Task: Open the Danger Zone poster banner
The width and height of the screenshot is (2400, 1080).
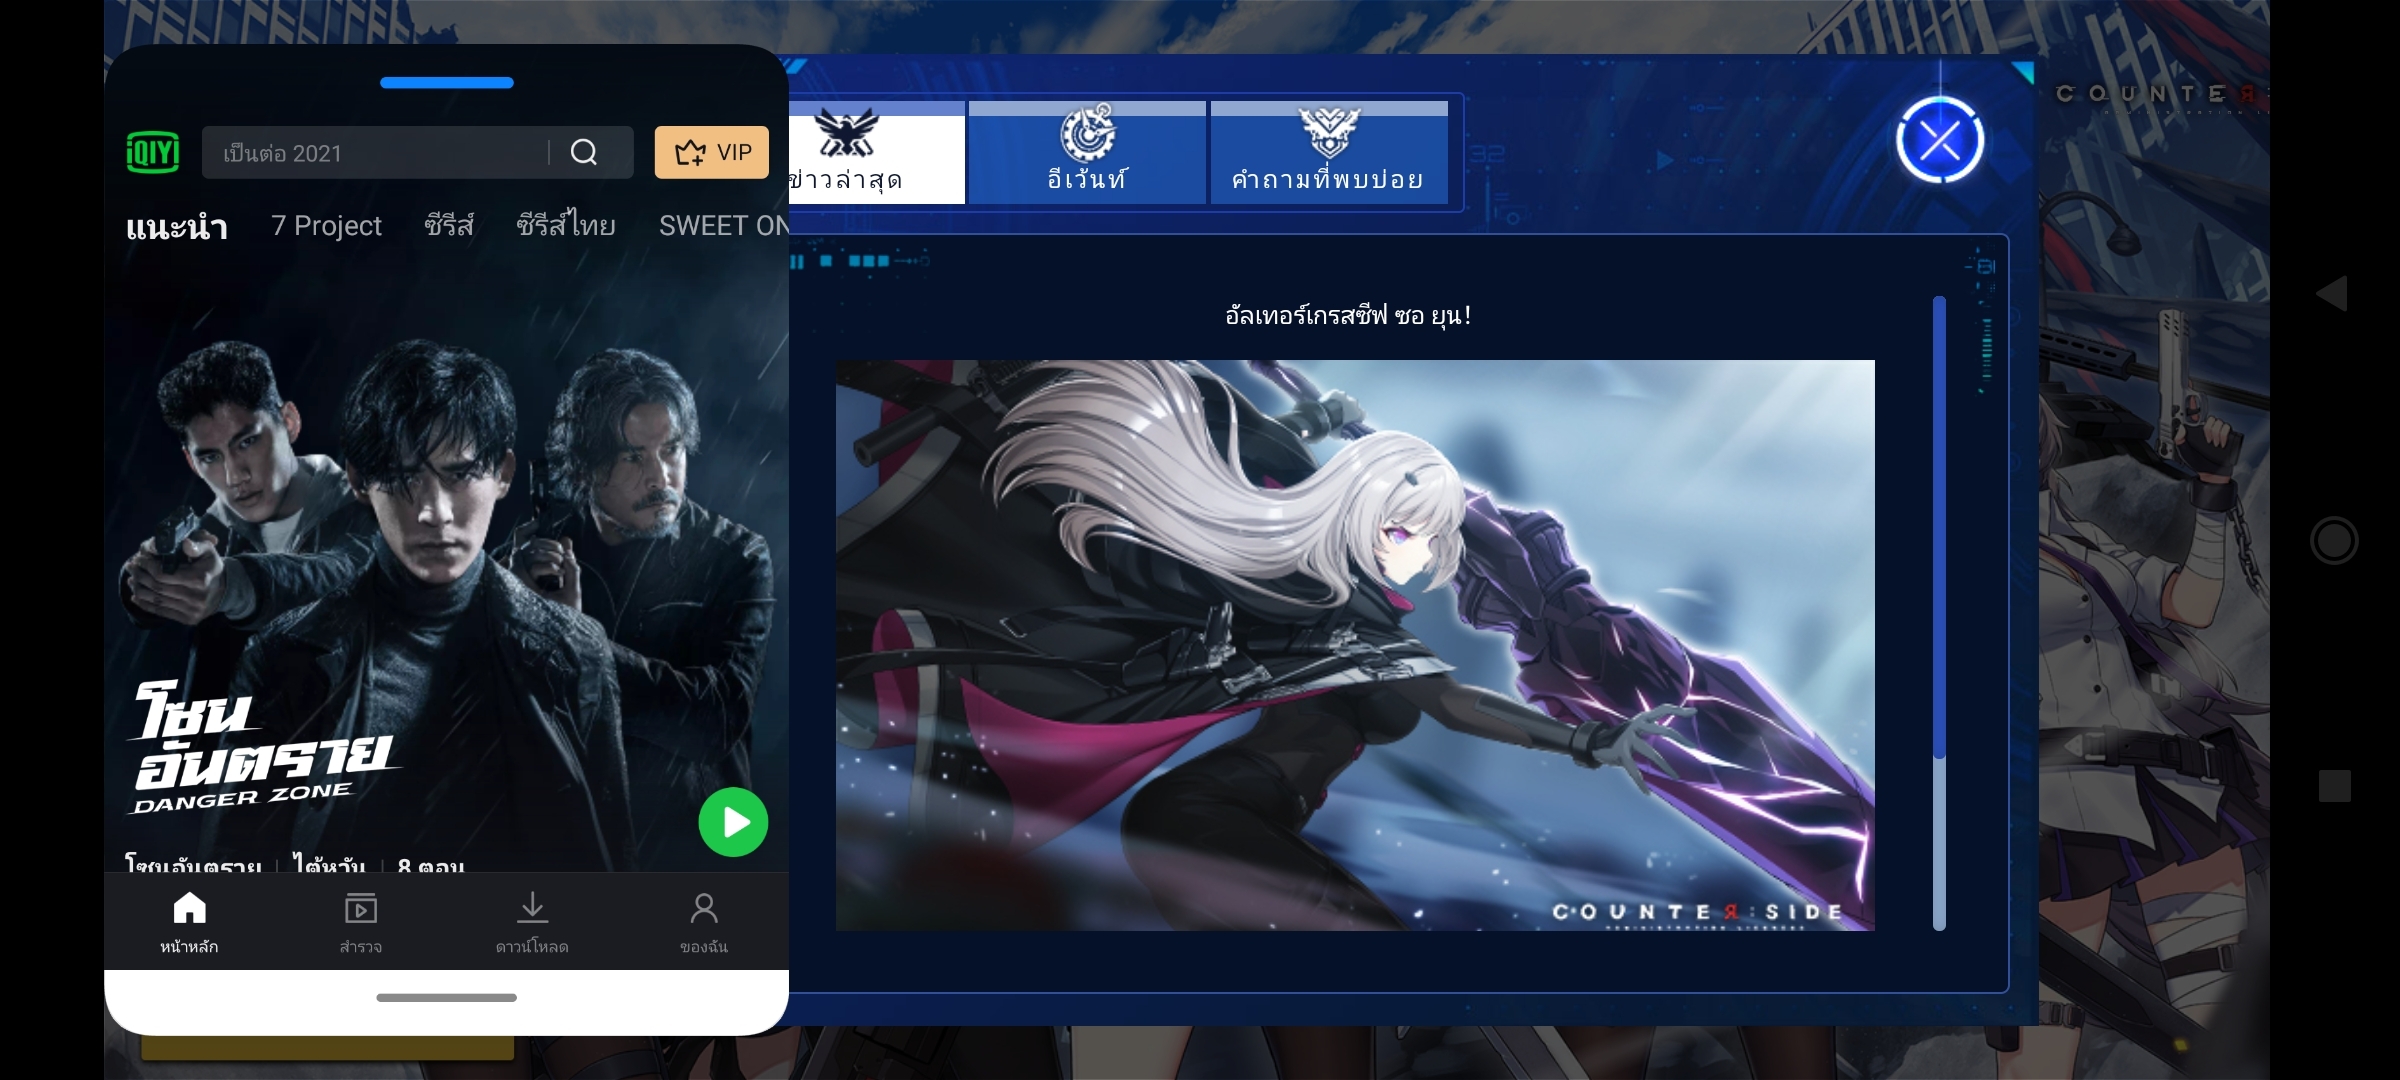Action: 447,560
